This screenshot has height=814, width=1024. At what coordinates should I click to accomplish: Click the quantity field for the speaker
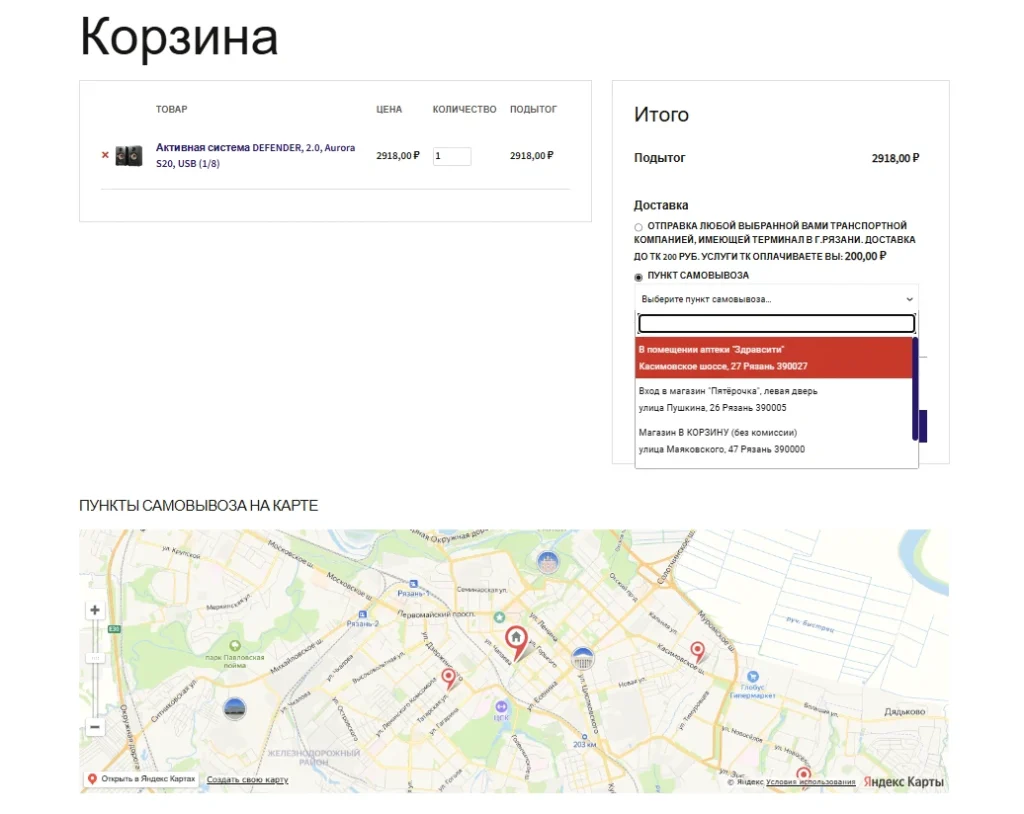click(451, 156)
